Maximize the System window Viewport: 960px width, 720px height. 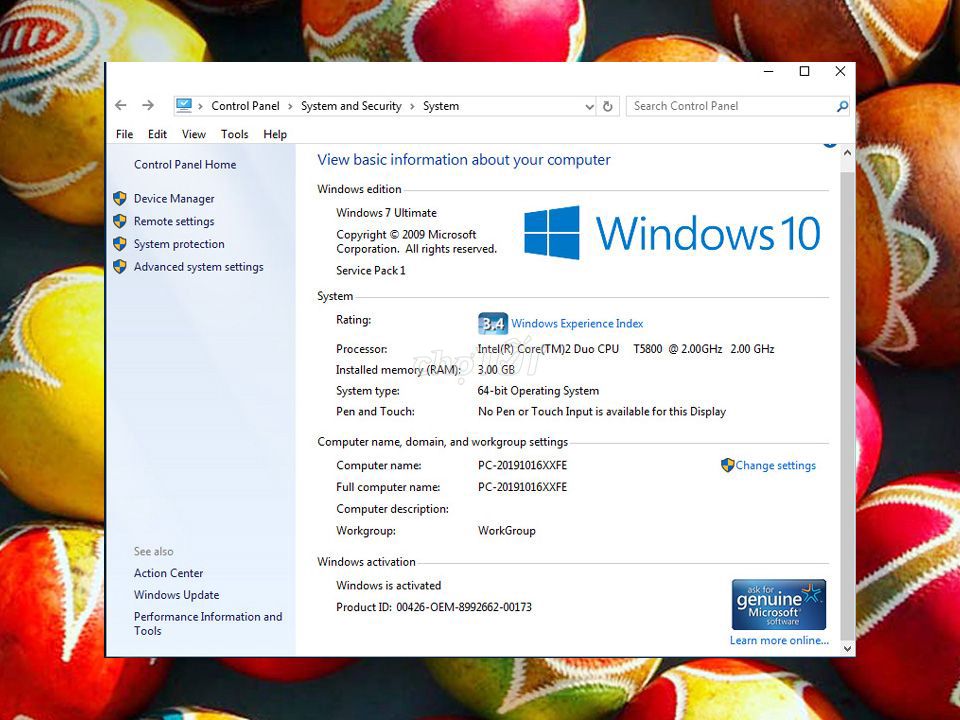click(804, 72)
